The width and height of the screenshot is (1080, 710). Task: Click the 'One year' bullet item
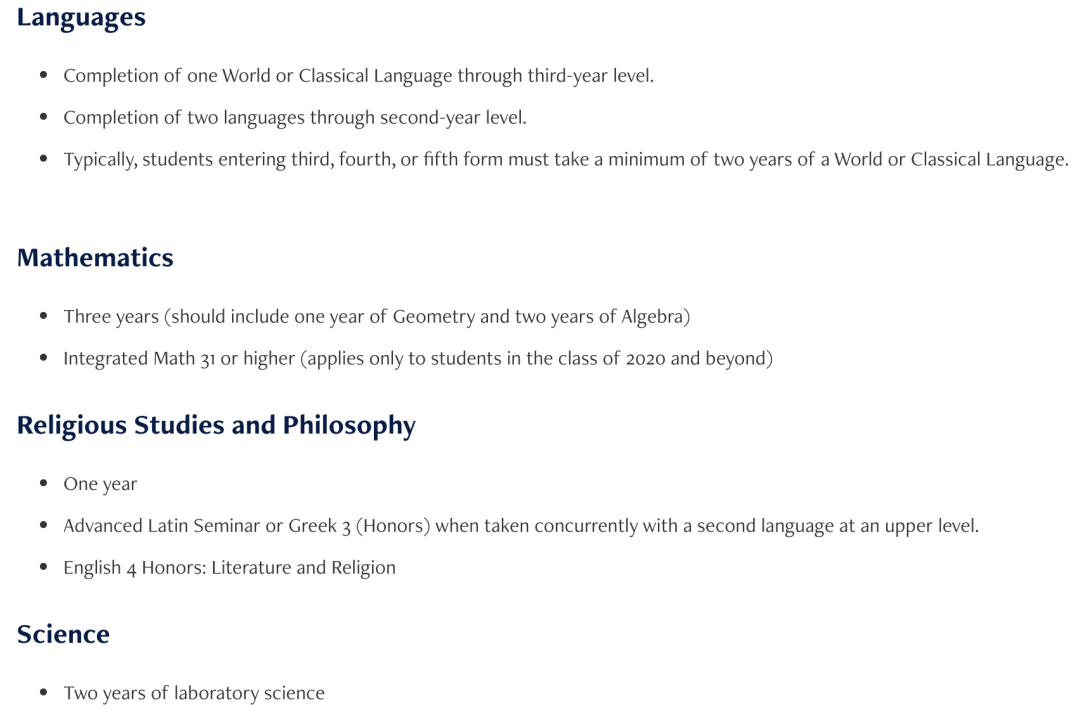pyautogui.click(x=101, y=484)
